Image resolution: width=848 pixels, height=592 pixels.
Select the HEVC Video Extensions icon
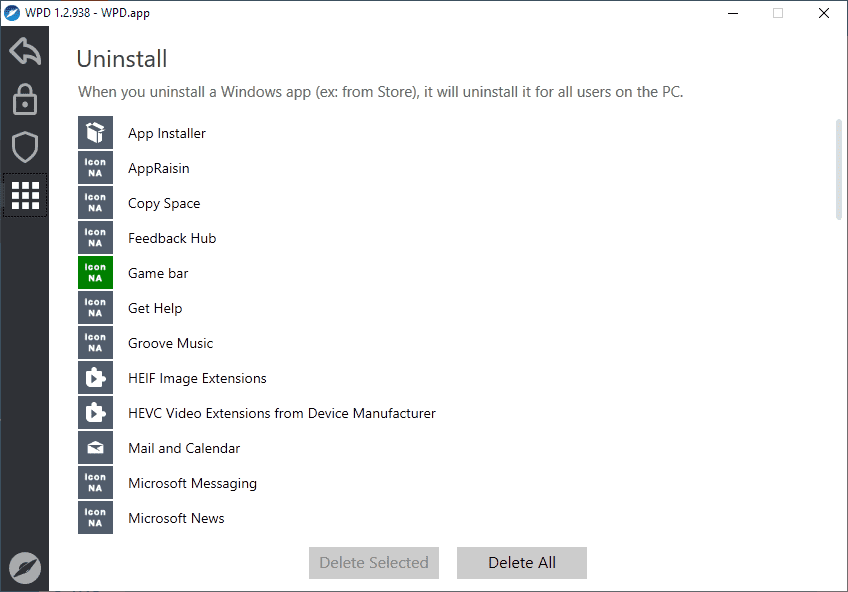point(95,413)
